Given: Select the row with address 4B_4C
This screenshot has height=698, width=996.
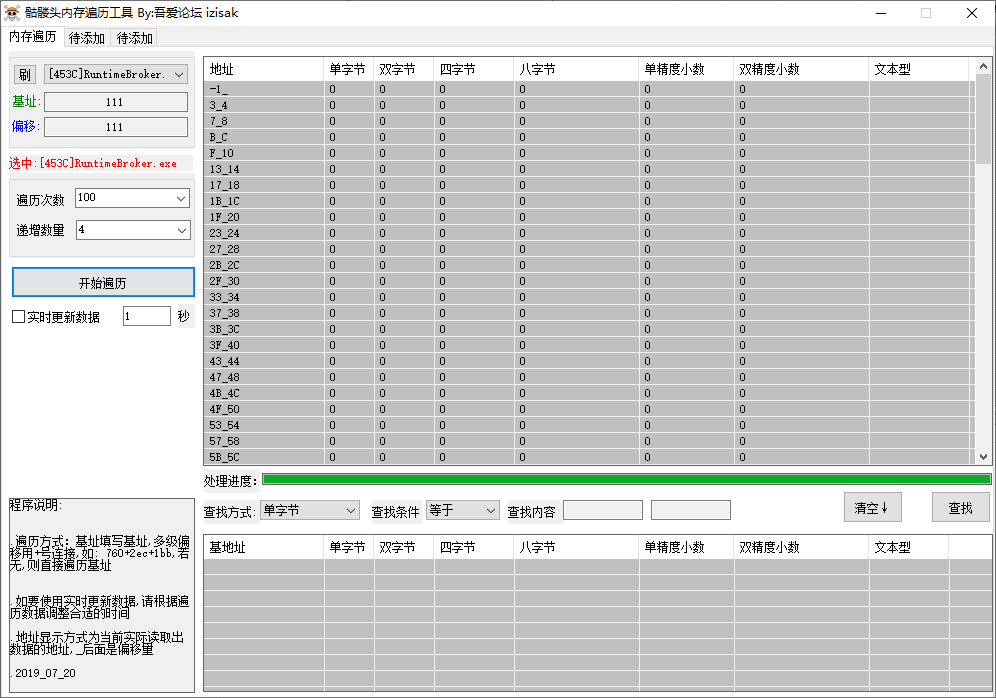Looking at the screenshot, I should (589, 393).
